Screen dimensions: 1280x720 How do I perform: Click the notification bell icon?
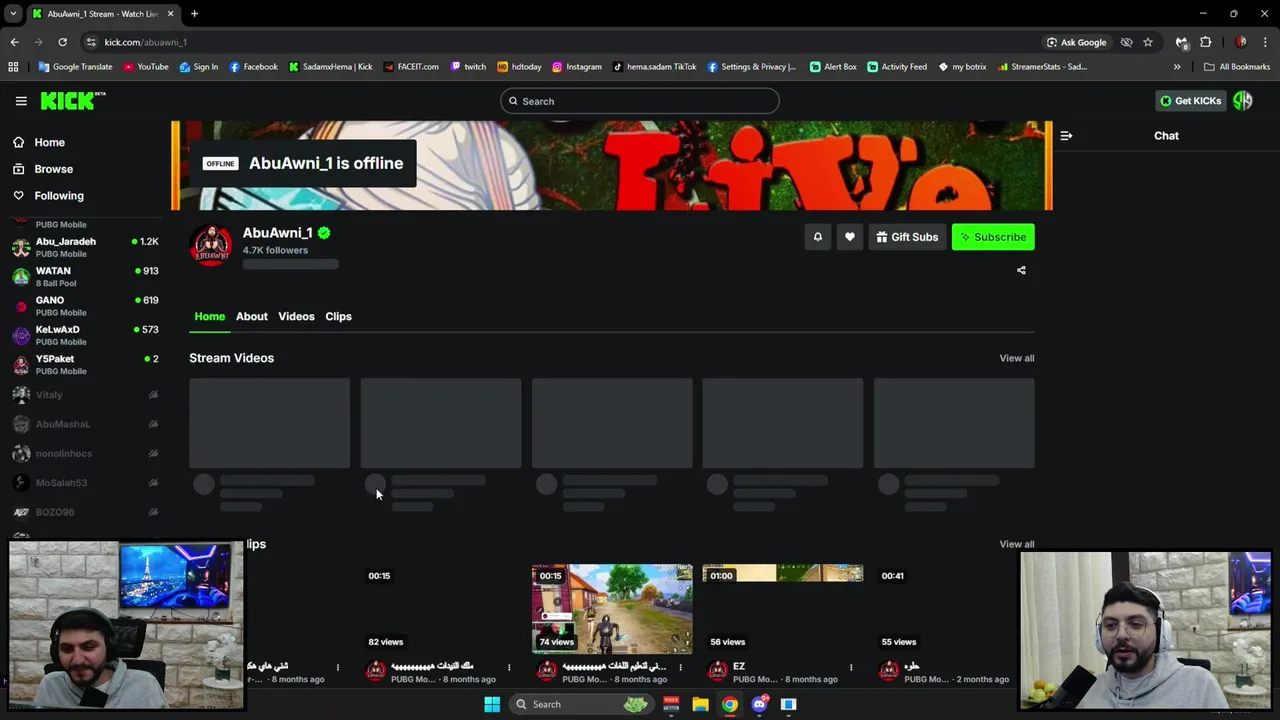817,237
